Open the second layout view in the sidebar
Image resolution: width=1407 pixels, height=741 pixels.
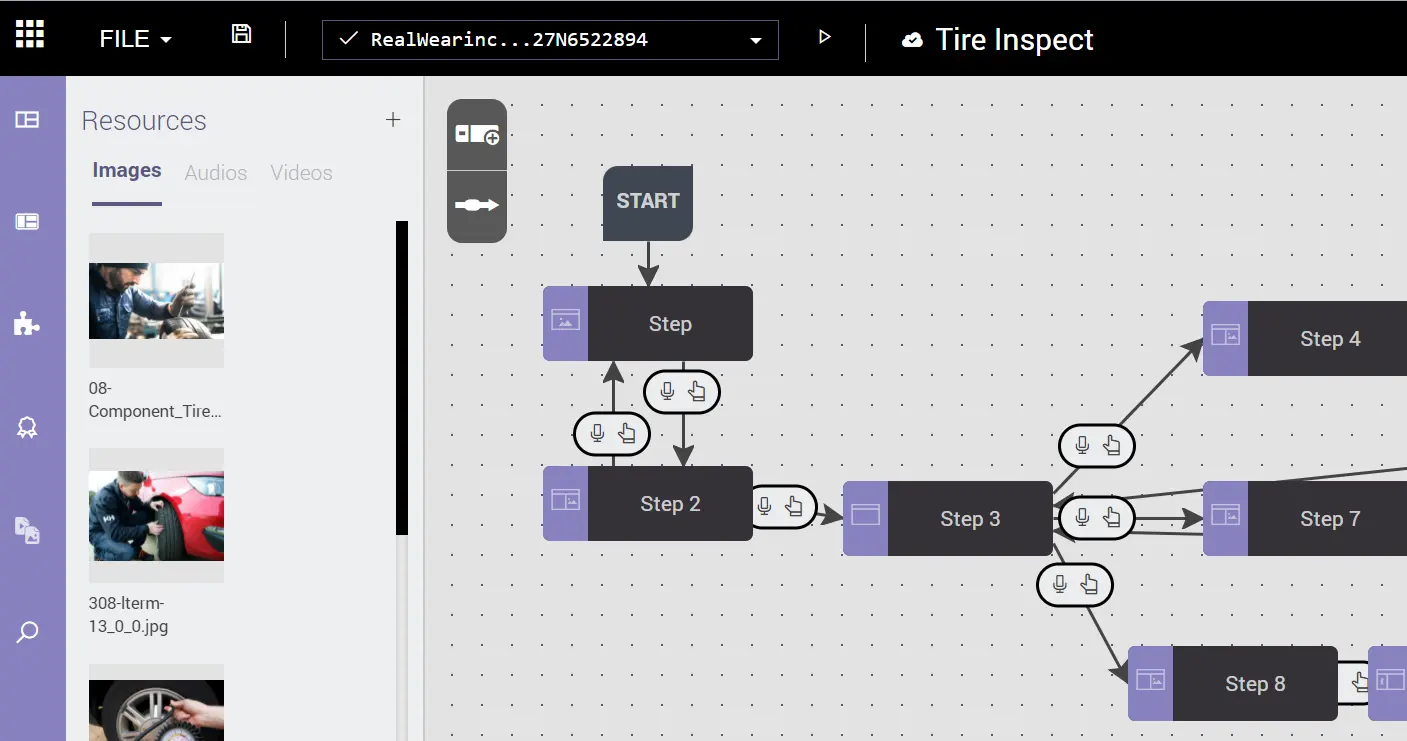pyautogui.click(x=27, y=222)
